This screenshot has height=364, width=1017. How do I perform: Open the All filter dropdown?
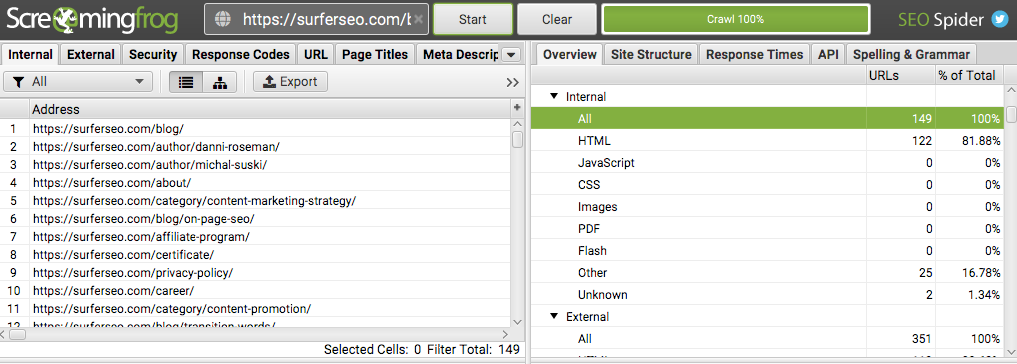[x=78, y=82]
